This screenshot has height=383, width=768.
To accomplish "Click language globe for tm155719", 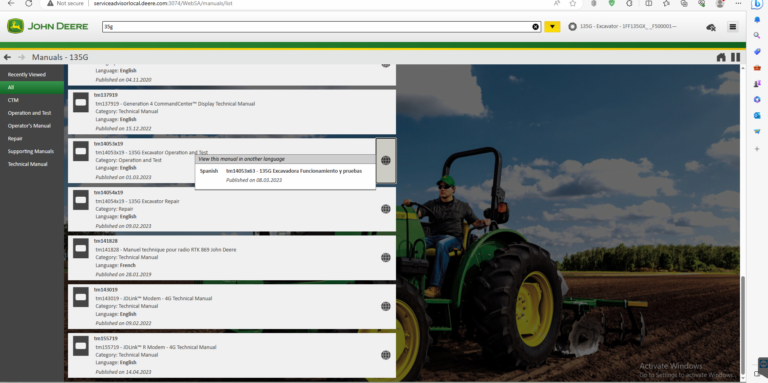I will 386,355.
